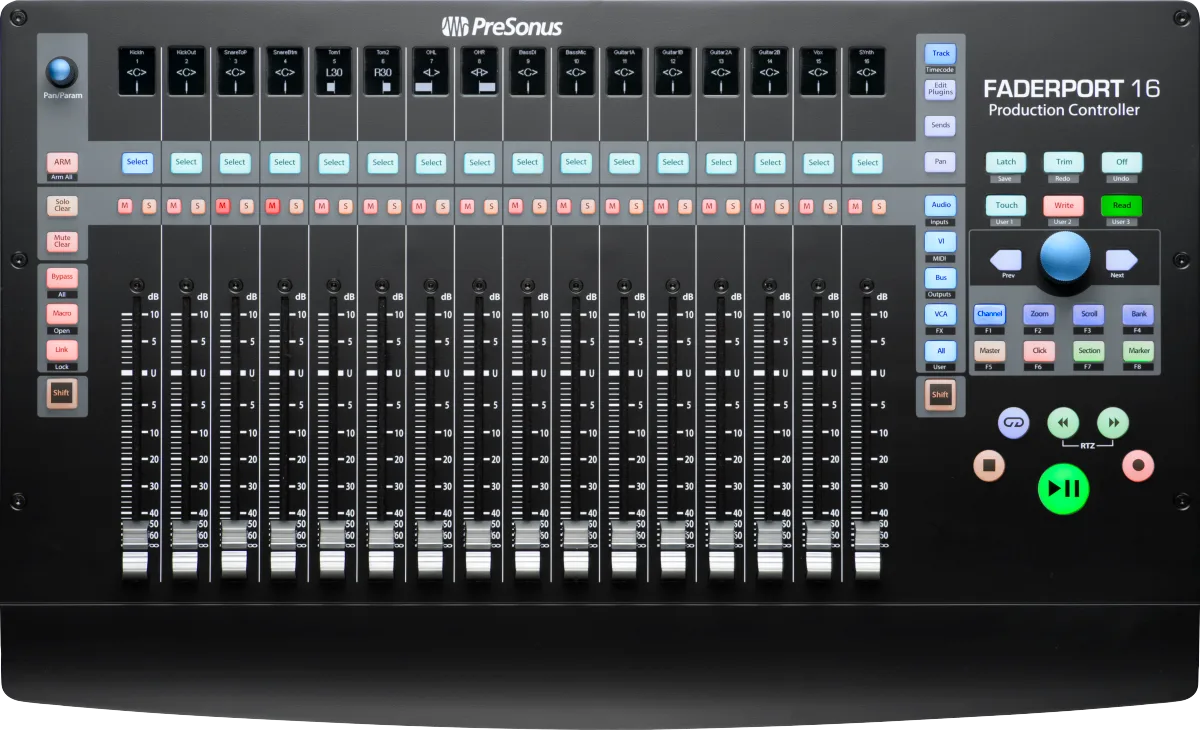Viewport: 1200px width, 730px height.
Task: Click the Write automation button
Action: [x=1063, y=206]
